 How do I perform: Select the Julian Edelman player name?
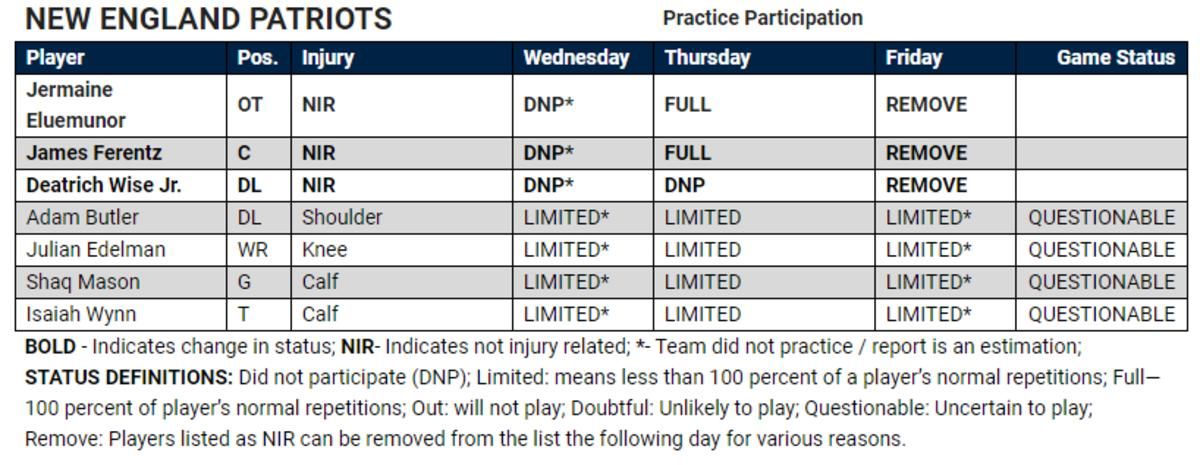coord(95,249)
